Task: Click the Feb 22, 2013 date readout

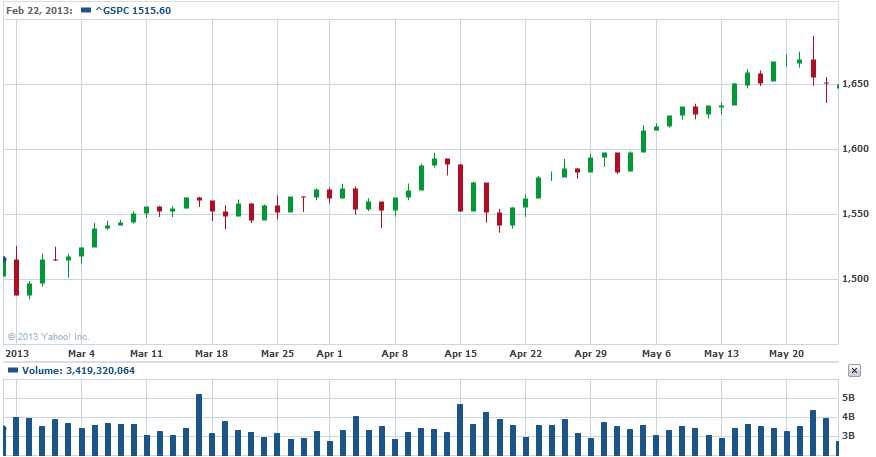Action: tap(38, 10)
